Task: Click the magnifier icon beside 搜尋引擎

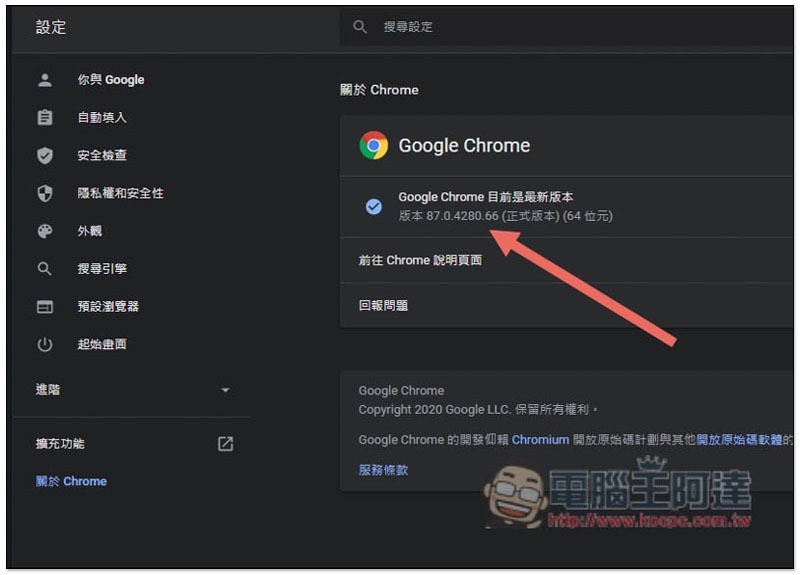Action: pos(44,269)
